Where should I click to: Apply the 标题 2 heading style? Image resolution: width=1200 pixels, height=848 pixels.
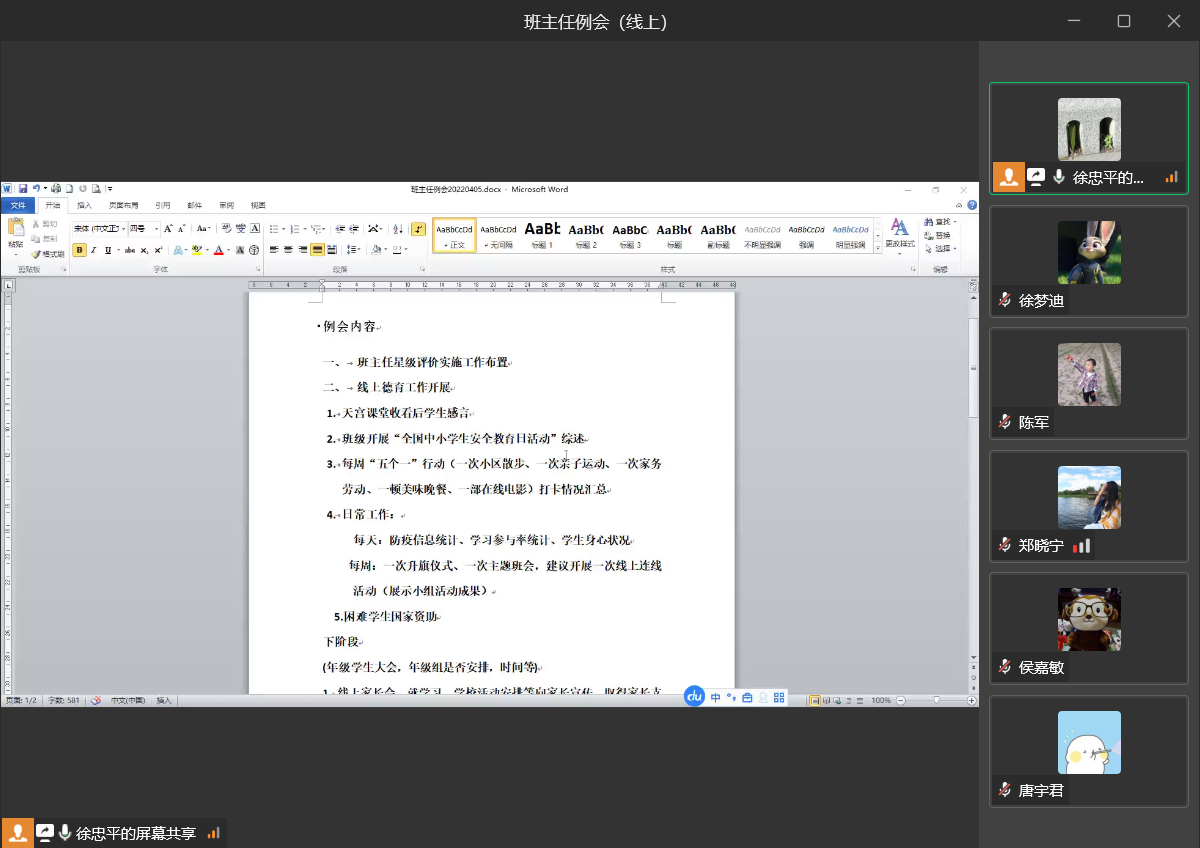coord(586,235)
